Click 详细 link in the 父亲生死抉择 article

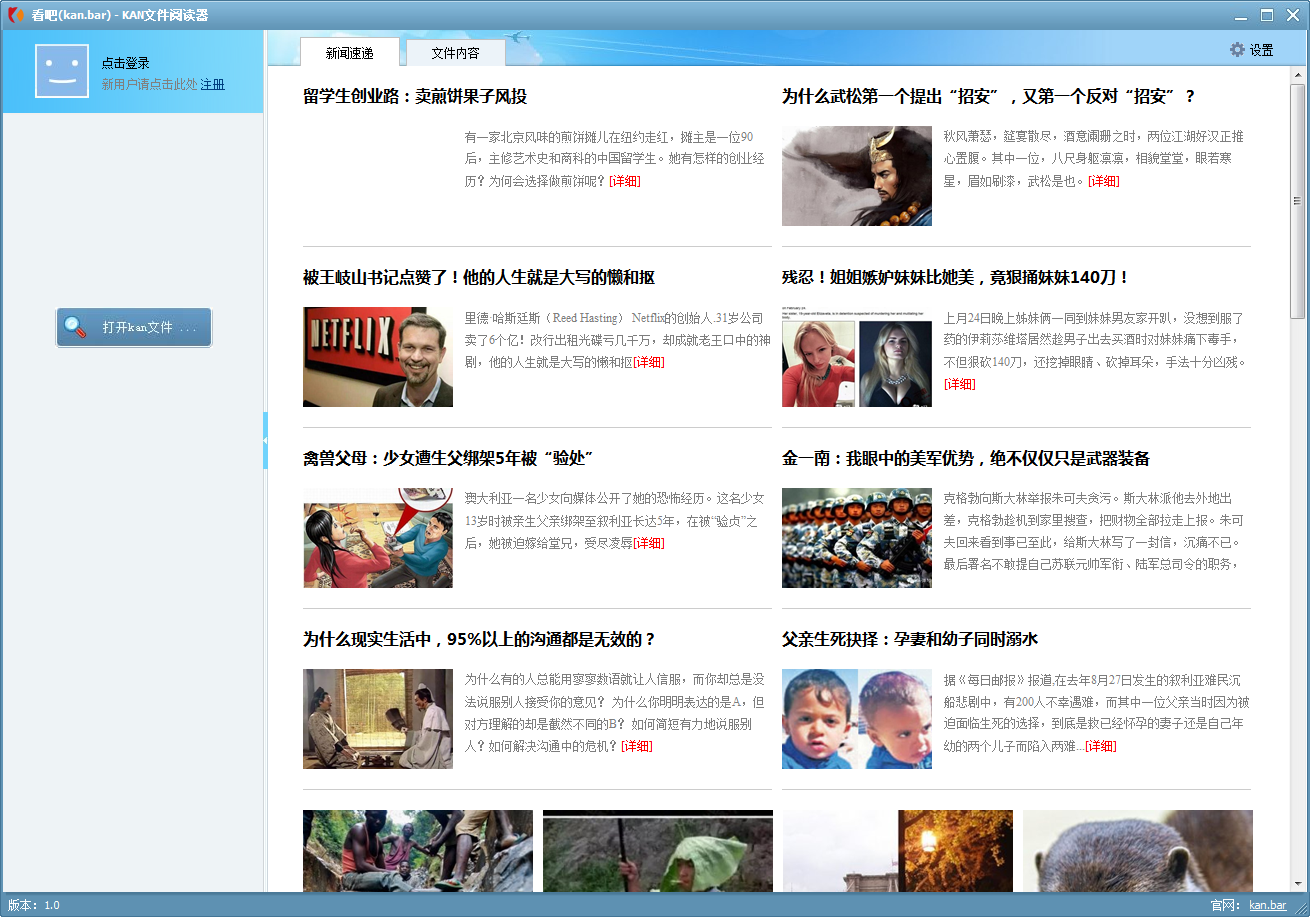pyautogui.click(x=1100, y=746)
